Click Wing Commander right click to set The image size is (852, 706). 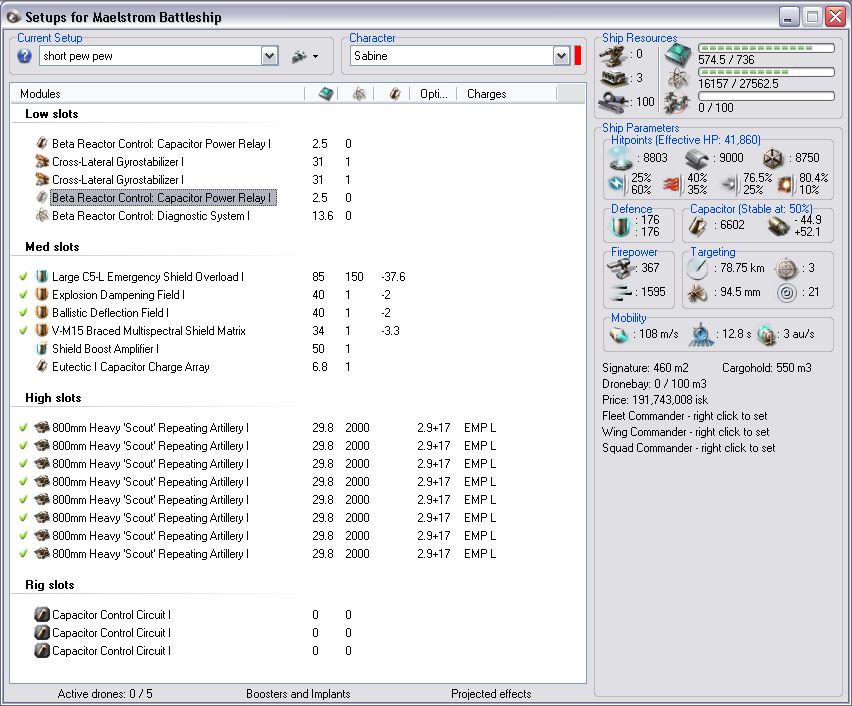tap(686, 432)
